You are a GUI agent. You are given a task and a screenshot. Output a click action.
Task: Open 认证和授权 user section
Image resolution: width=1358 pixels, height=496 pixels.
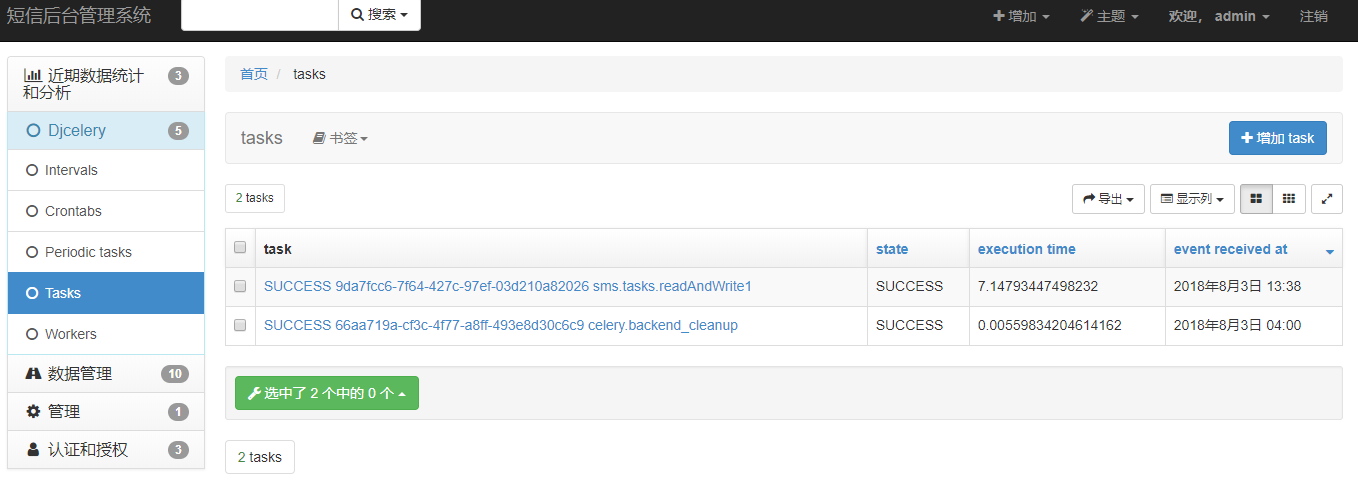[x=88, y=450]
